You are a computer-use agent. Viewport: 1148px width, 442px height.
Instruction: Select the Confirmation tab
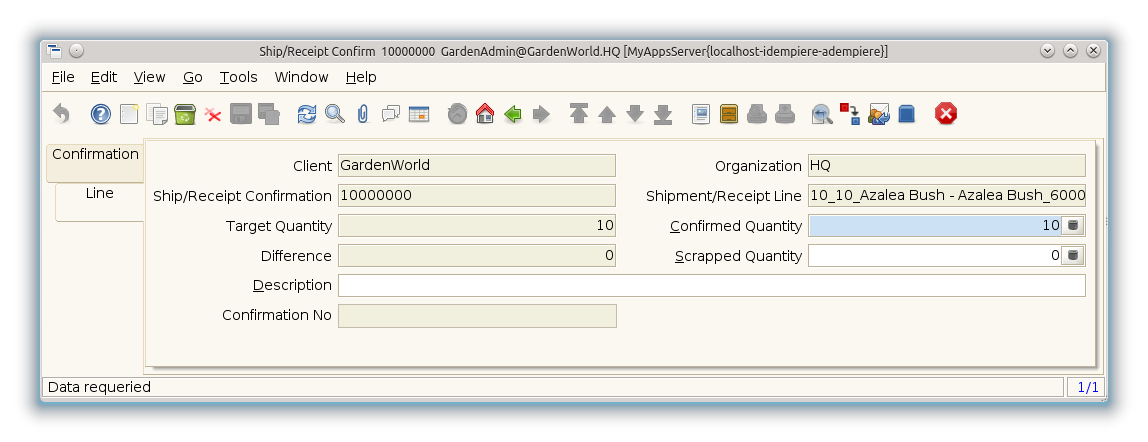pyautogui.click(x=95, y=155)
